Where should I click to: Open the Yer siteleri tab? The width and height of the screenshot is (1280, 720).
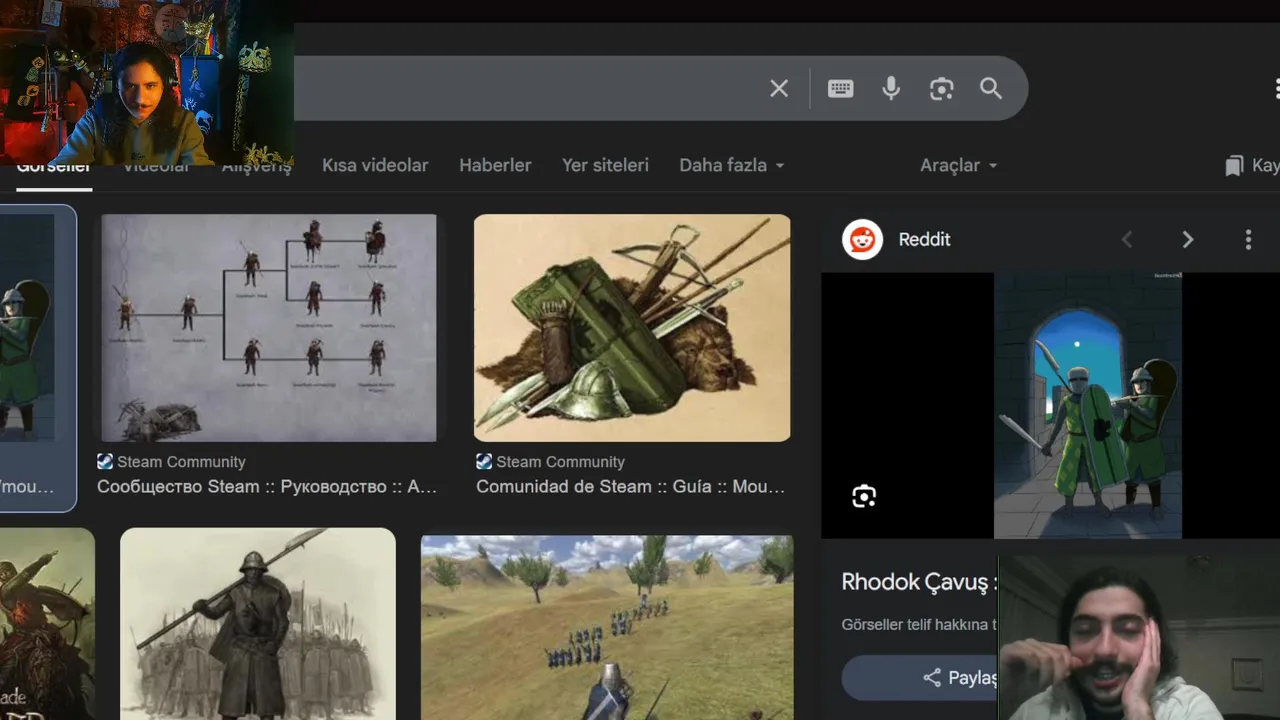click(x=605, y=166)
